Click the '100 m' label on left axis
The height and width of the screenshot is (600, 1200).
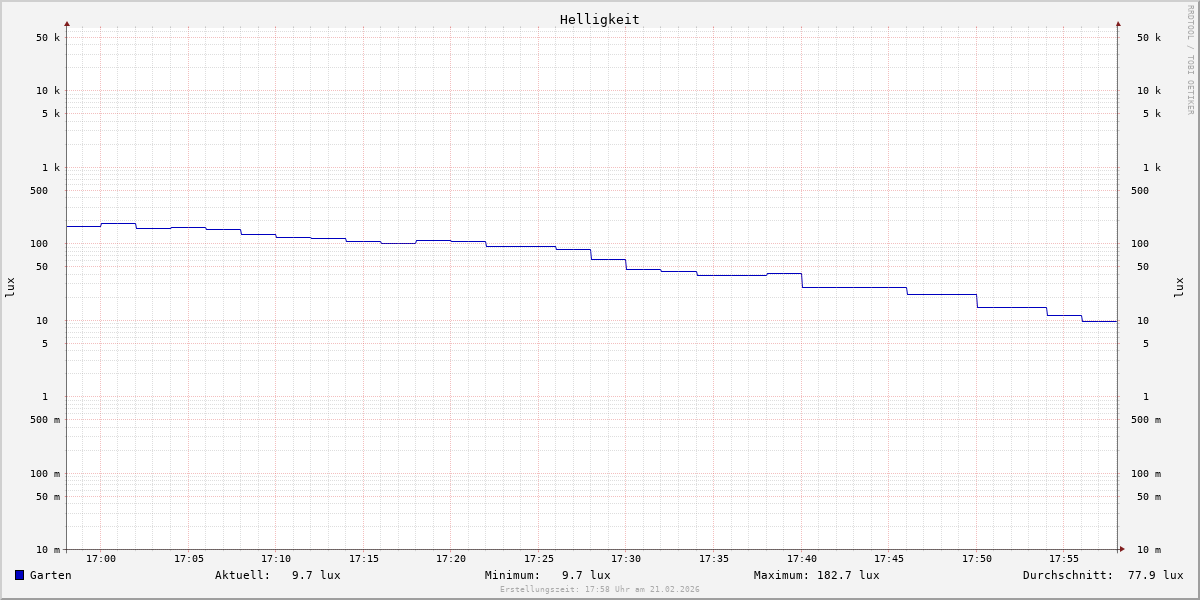45,473
